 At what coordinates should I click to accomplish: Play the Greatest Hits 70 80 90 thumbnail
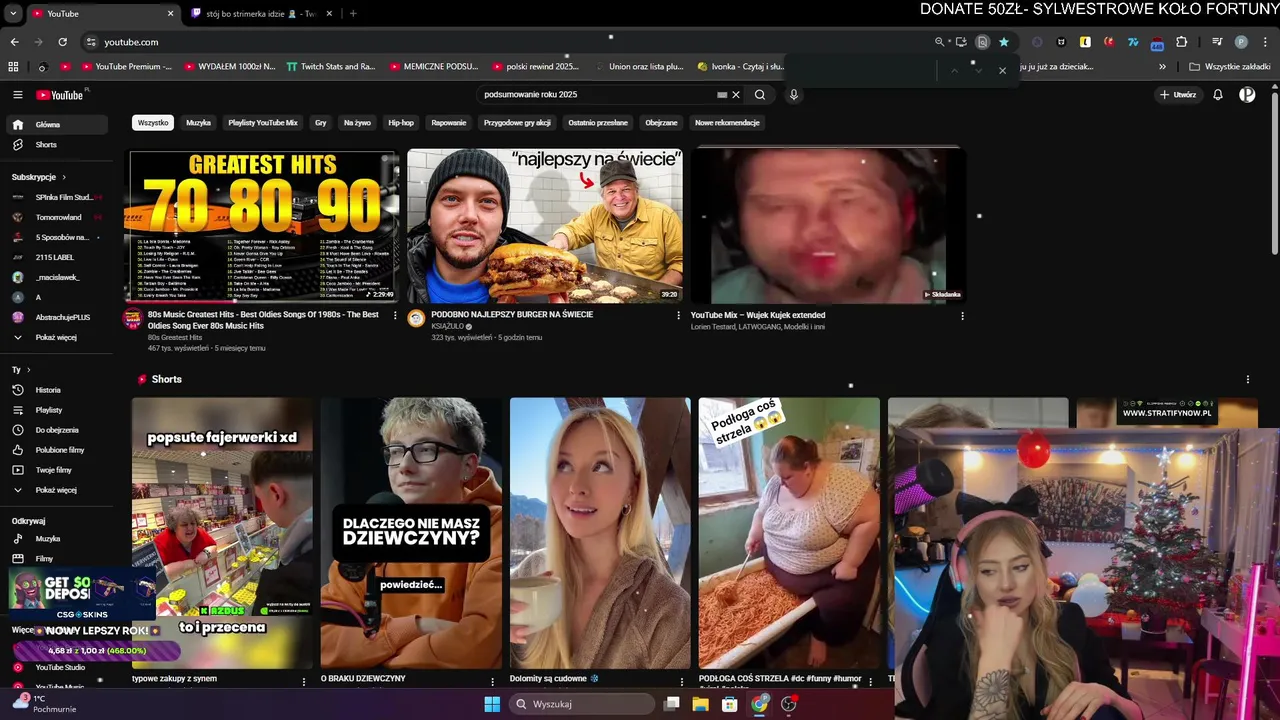[x=263, y=226]
